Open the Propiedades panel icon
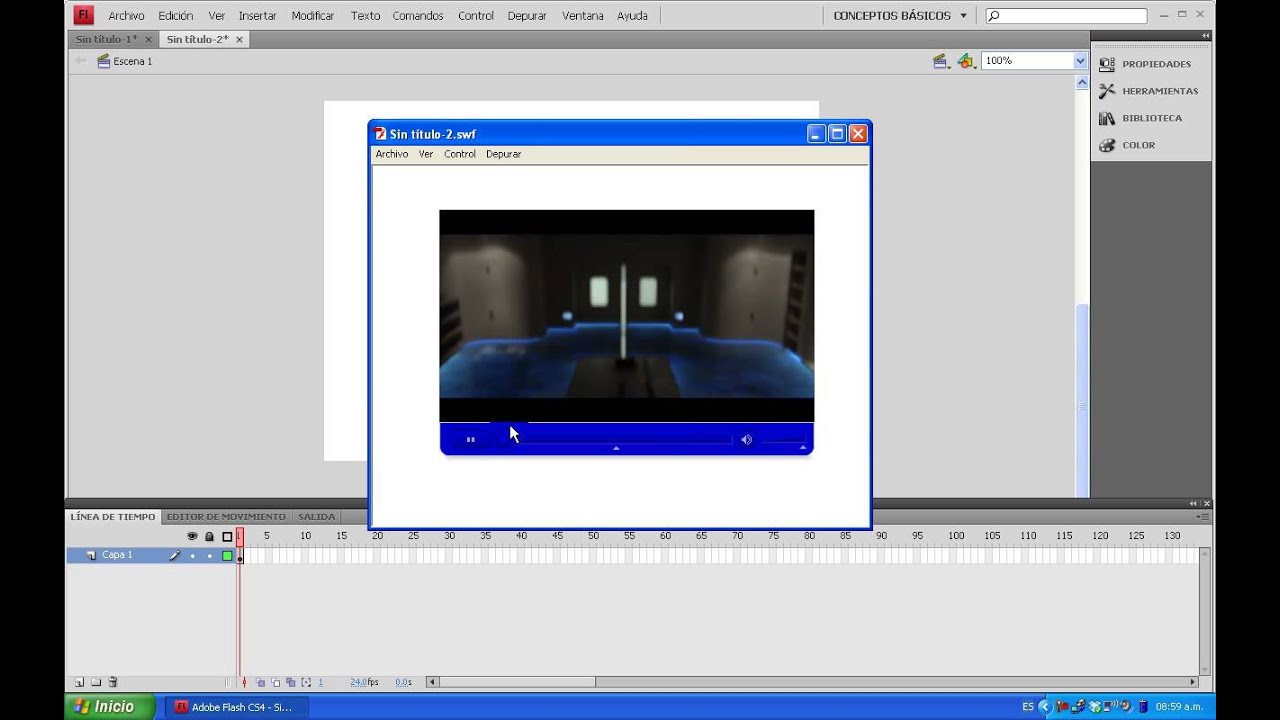Viewport: 1280px width, 720px height. 1106,64
